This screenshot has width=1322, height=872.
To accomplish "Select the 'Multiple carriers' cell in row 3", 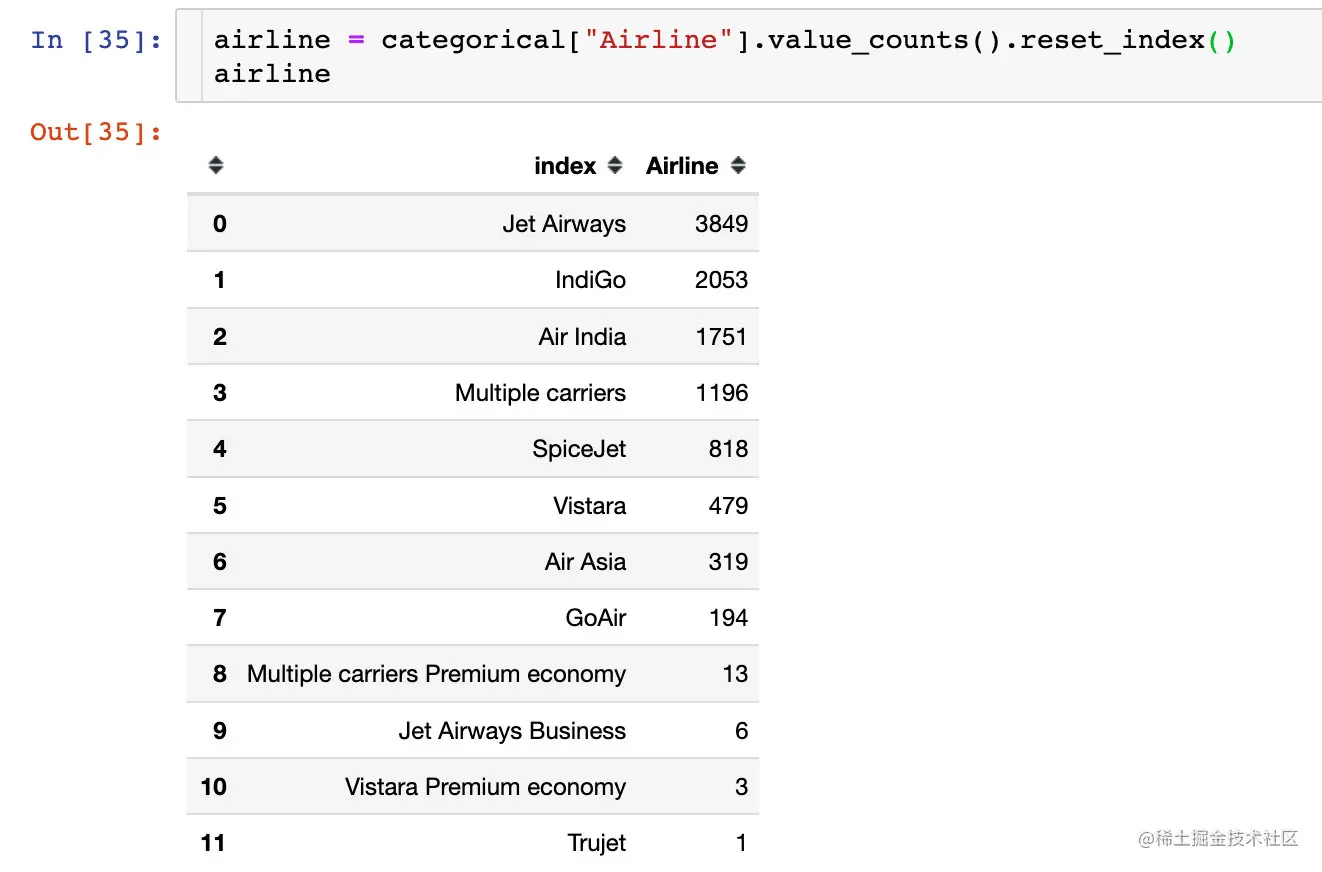I will click(540, 393).
